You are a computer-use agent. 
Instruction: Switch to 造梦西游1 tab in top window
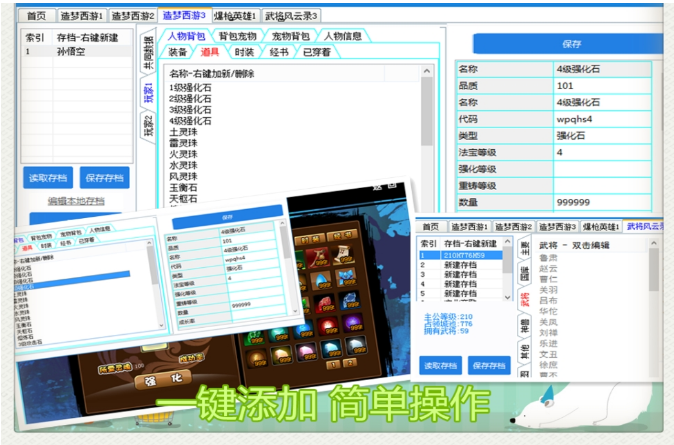tap(82, 16)
